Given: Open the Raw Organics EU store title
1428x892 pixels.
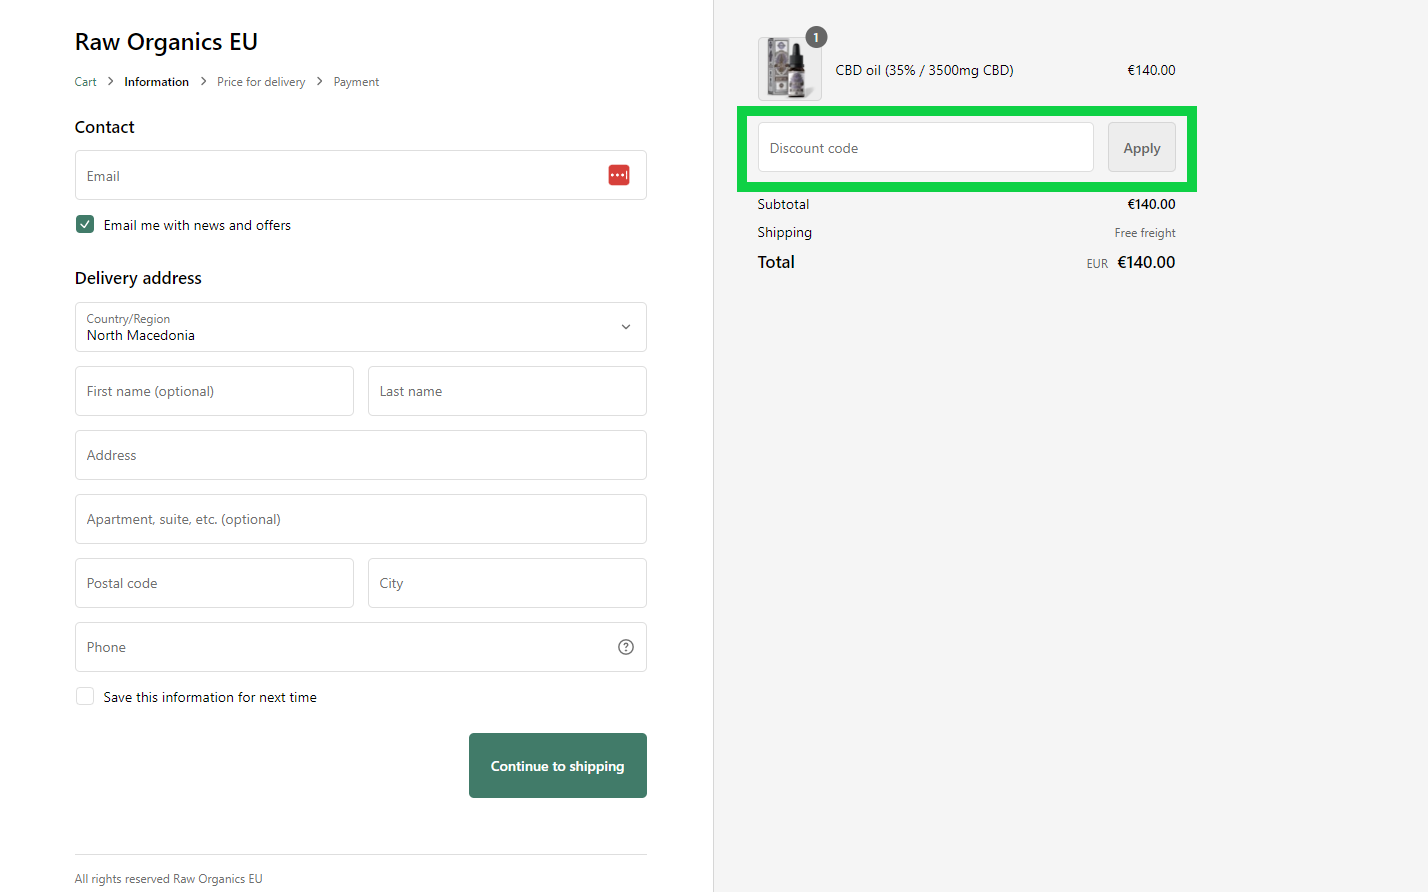Looking at the screenshot, I should [x=166, y=42].
